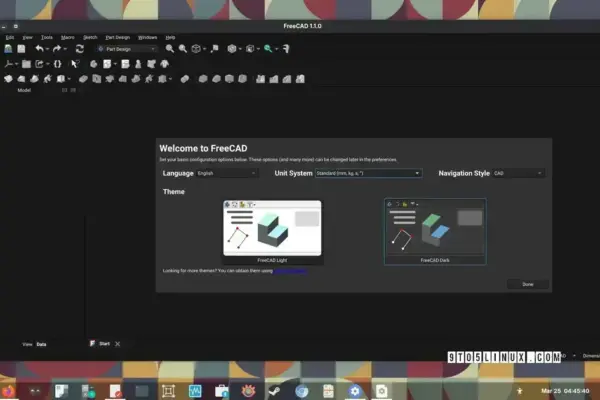Click the Redo arrow icon

click(57, 49)
